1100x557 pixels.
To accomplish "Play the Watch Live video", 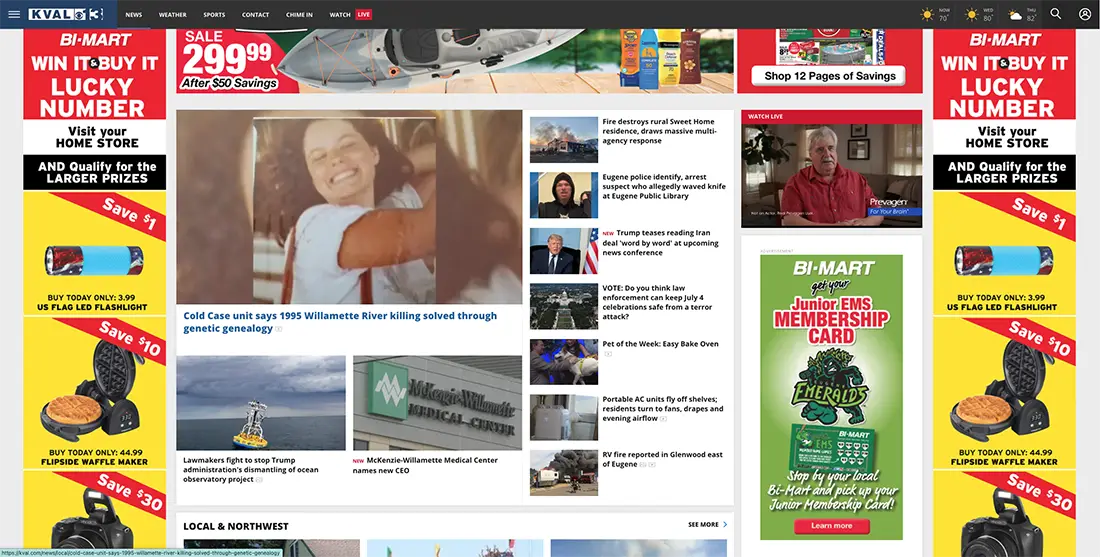I will tap(831, 175).
